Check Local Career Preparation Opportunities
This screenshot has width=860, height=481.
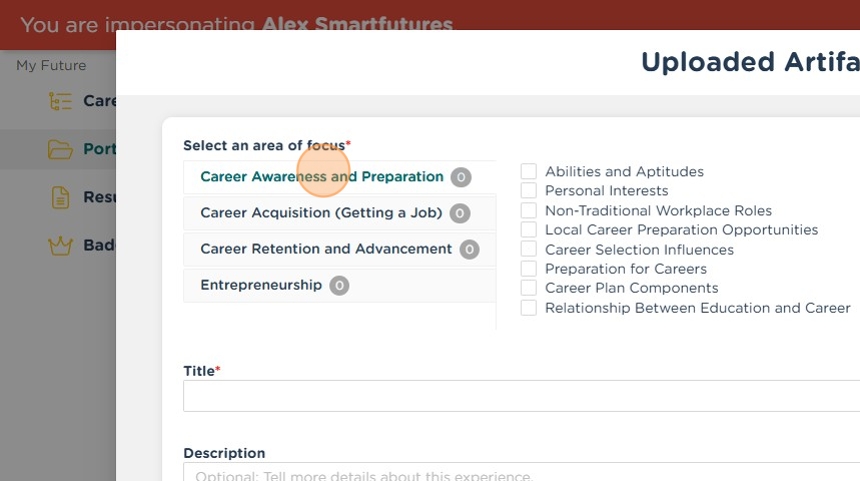(x=529, y=230)
